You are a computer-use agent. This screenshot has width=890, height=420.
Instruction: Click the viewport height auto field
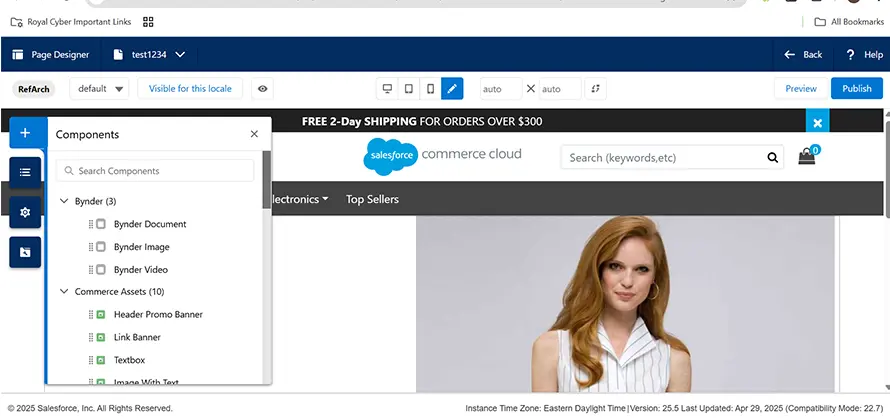pos(560,89)
